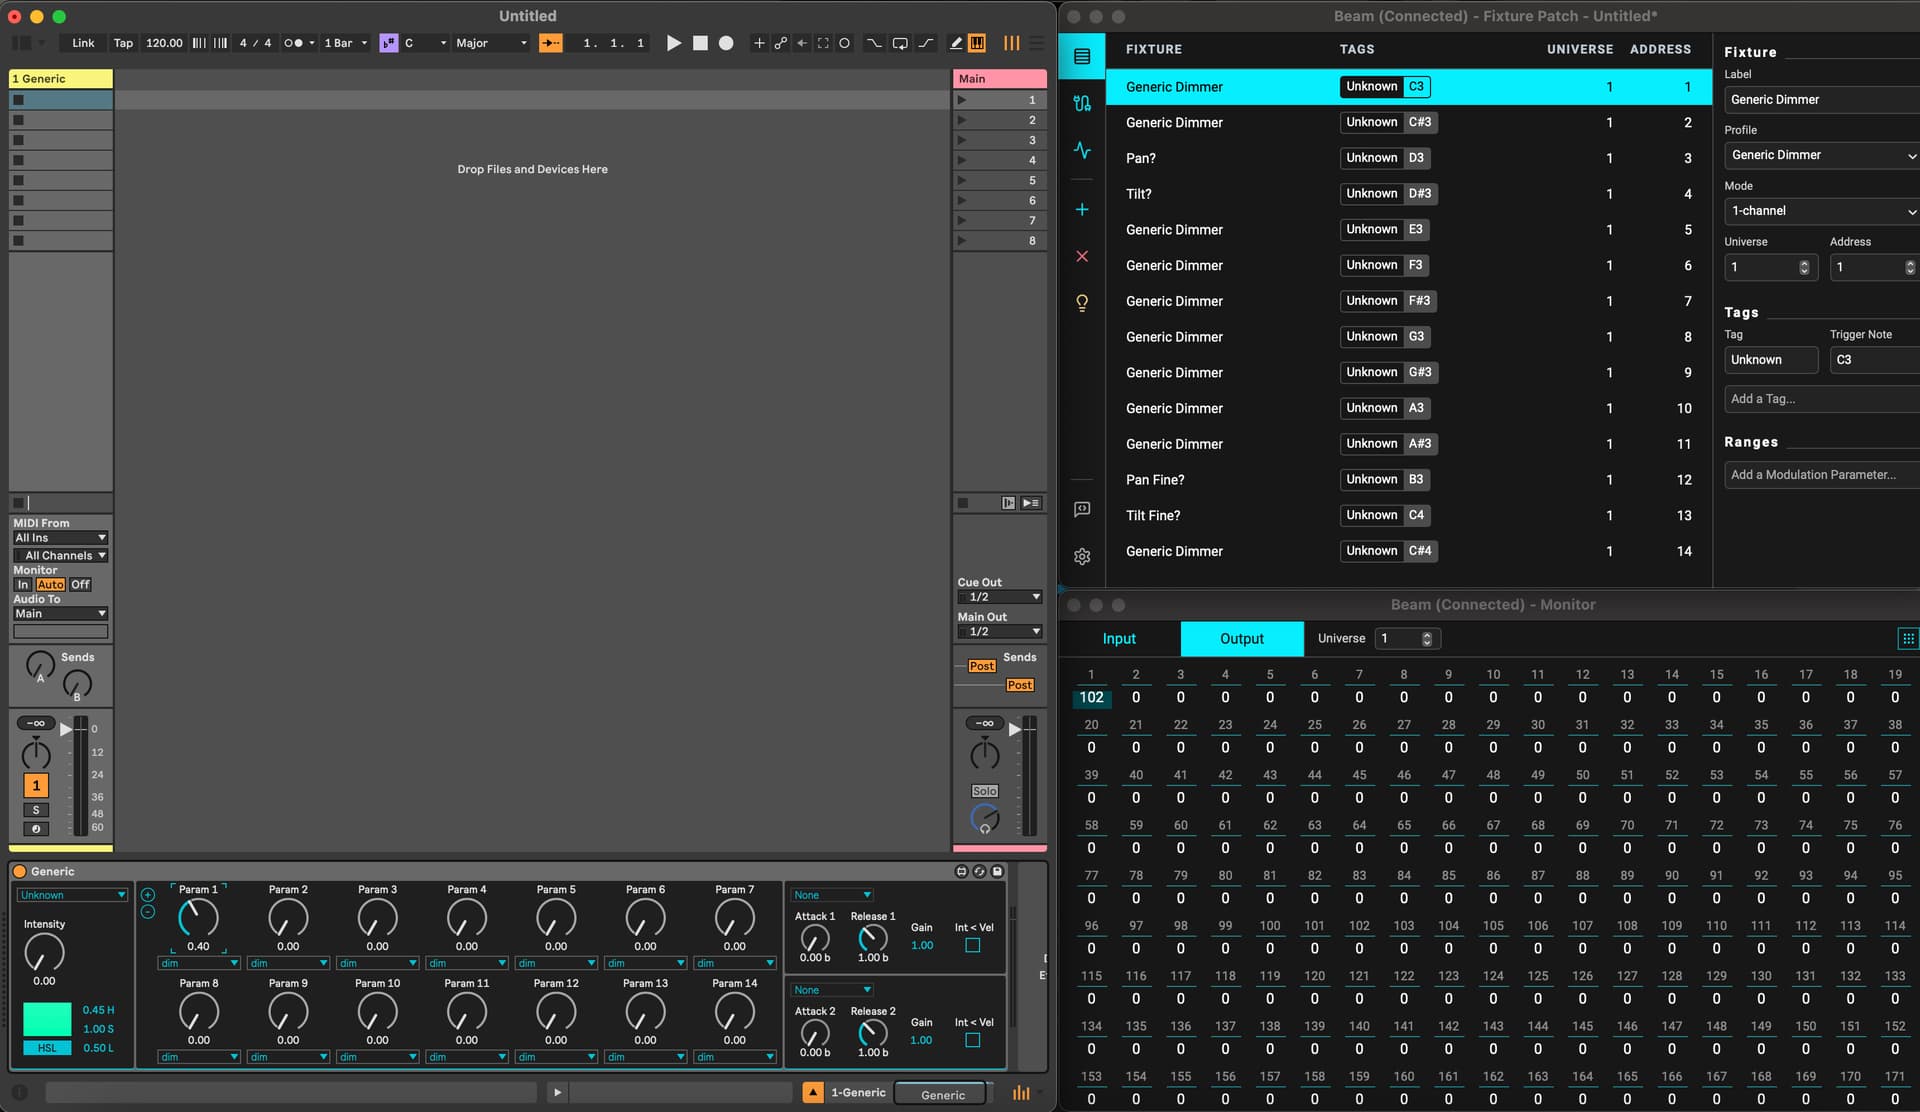The width and height of the screenshot is (1920, 1112).
Task: Click the red delete fixture X icon
Action: (x=1082, y=257)
